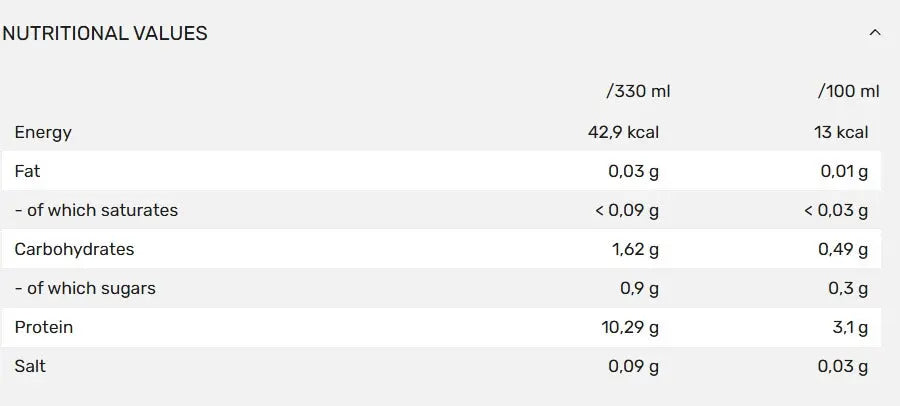Select the /330 ml column header
Image resolution: width=900 pixels, height=406 pixels.
tap(638, 91)
